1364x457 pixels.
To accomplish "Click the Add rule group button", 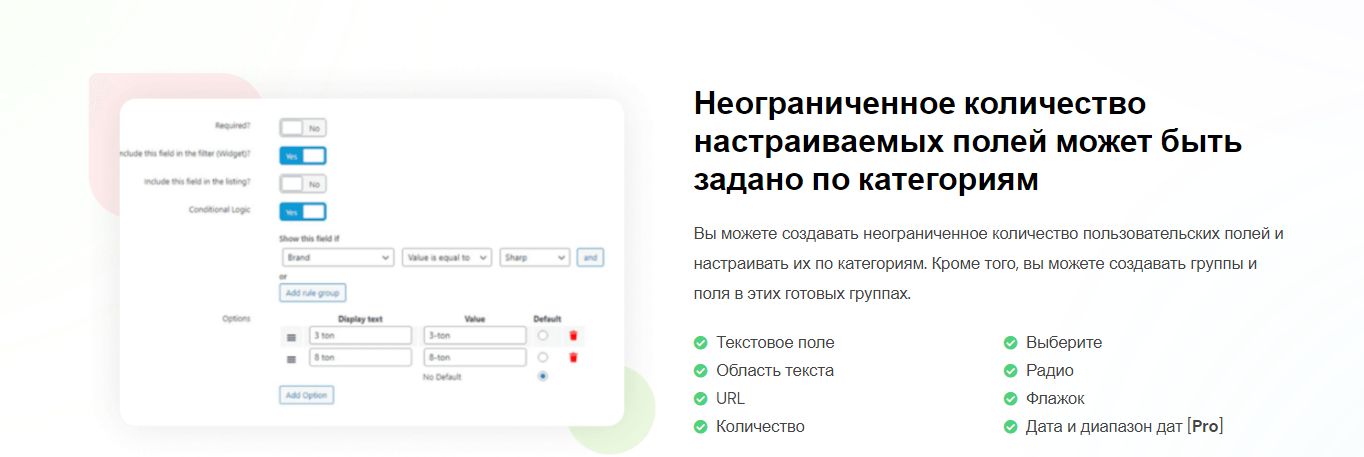I will tap(312, 293).
